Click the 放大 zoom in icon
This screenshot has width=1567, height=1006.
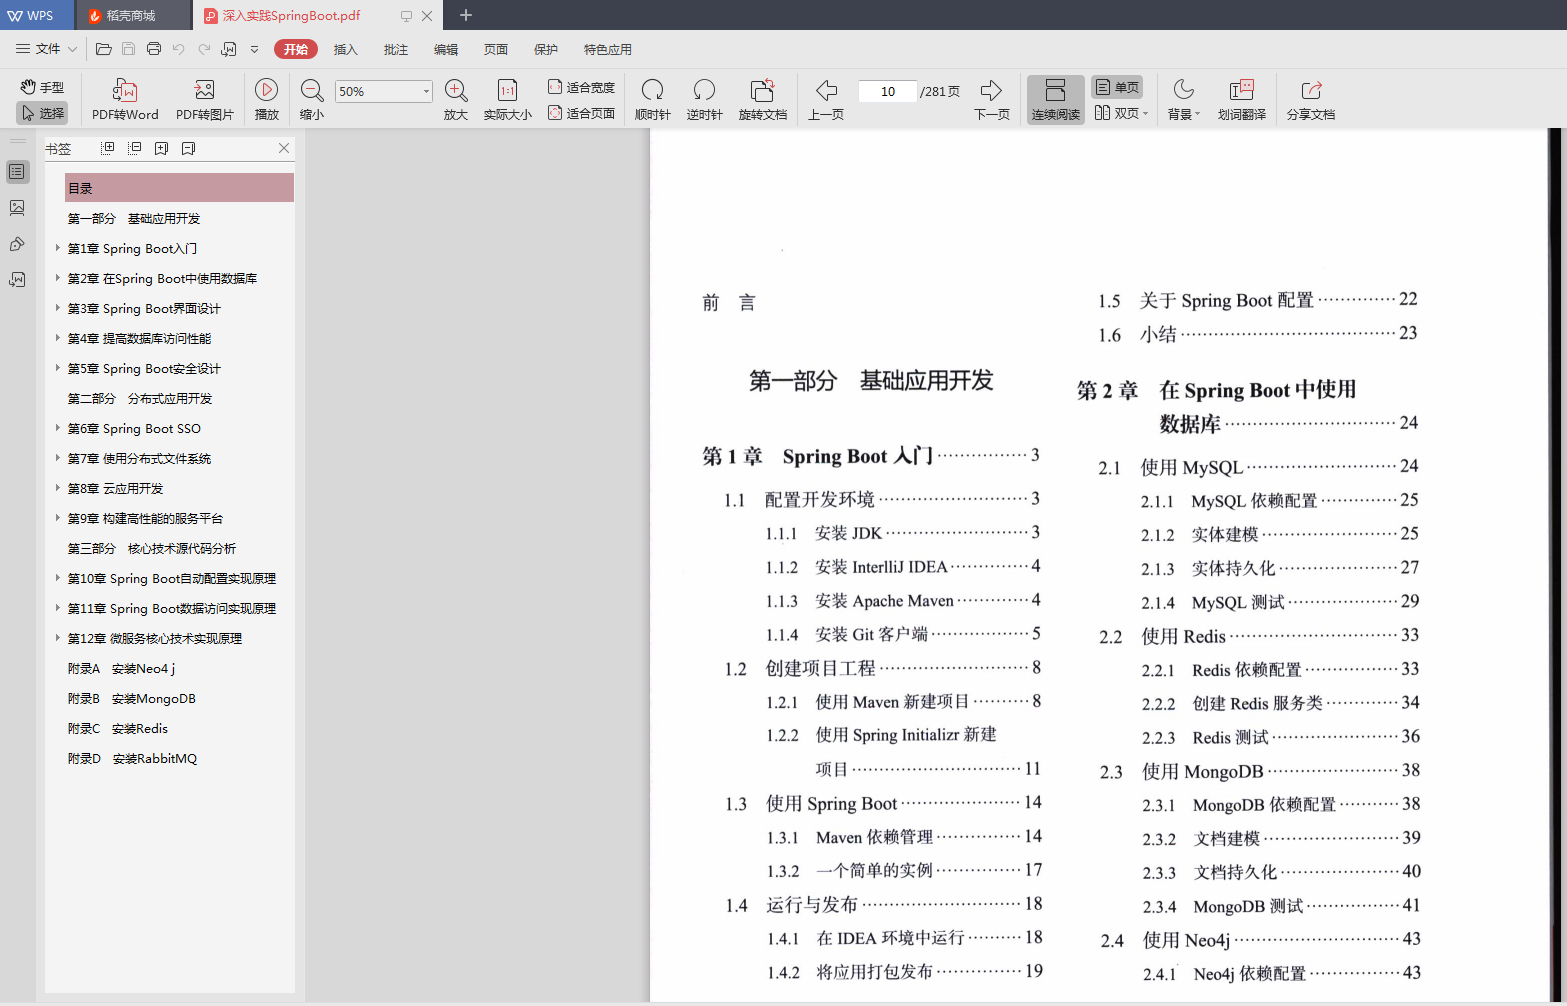point(456,100)
